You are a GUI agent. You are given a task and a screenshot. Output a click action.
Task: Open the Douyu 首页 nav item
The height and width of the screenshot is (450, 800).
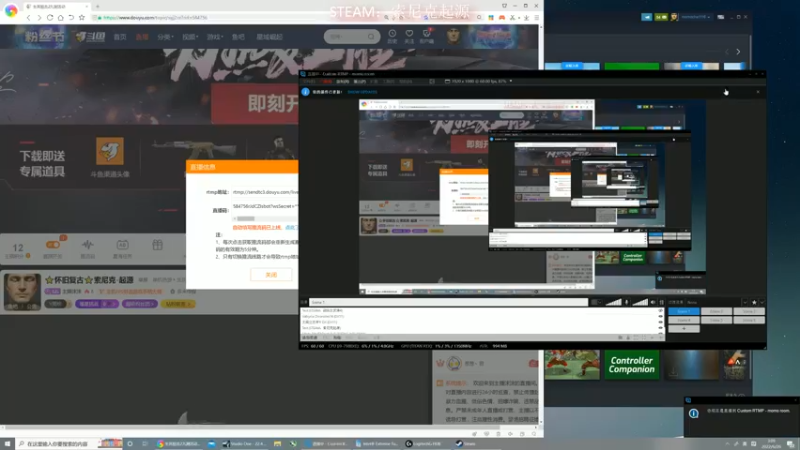coord(120,37)
